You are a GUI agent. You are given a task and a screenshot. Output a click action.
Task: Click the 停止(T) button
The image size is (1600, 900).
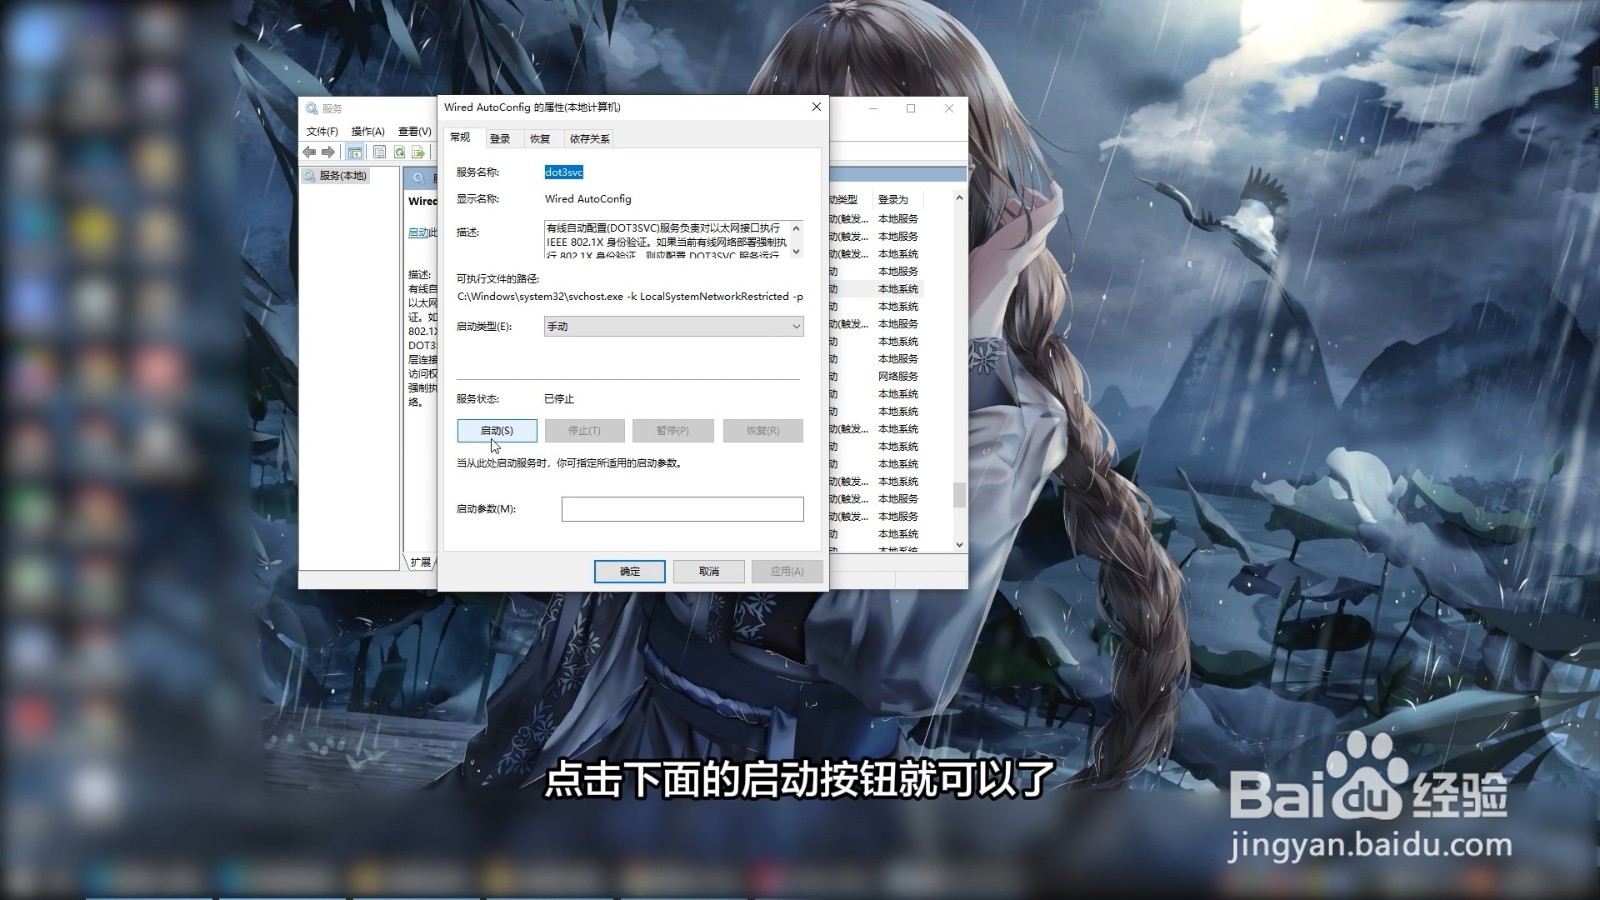click(x=584, y=430)
